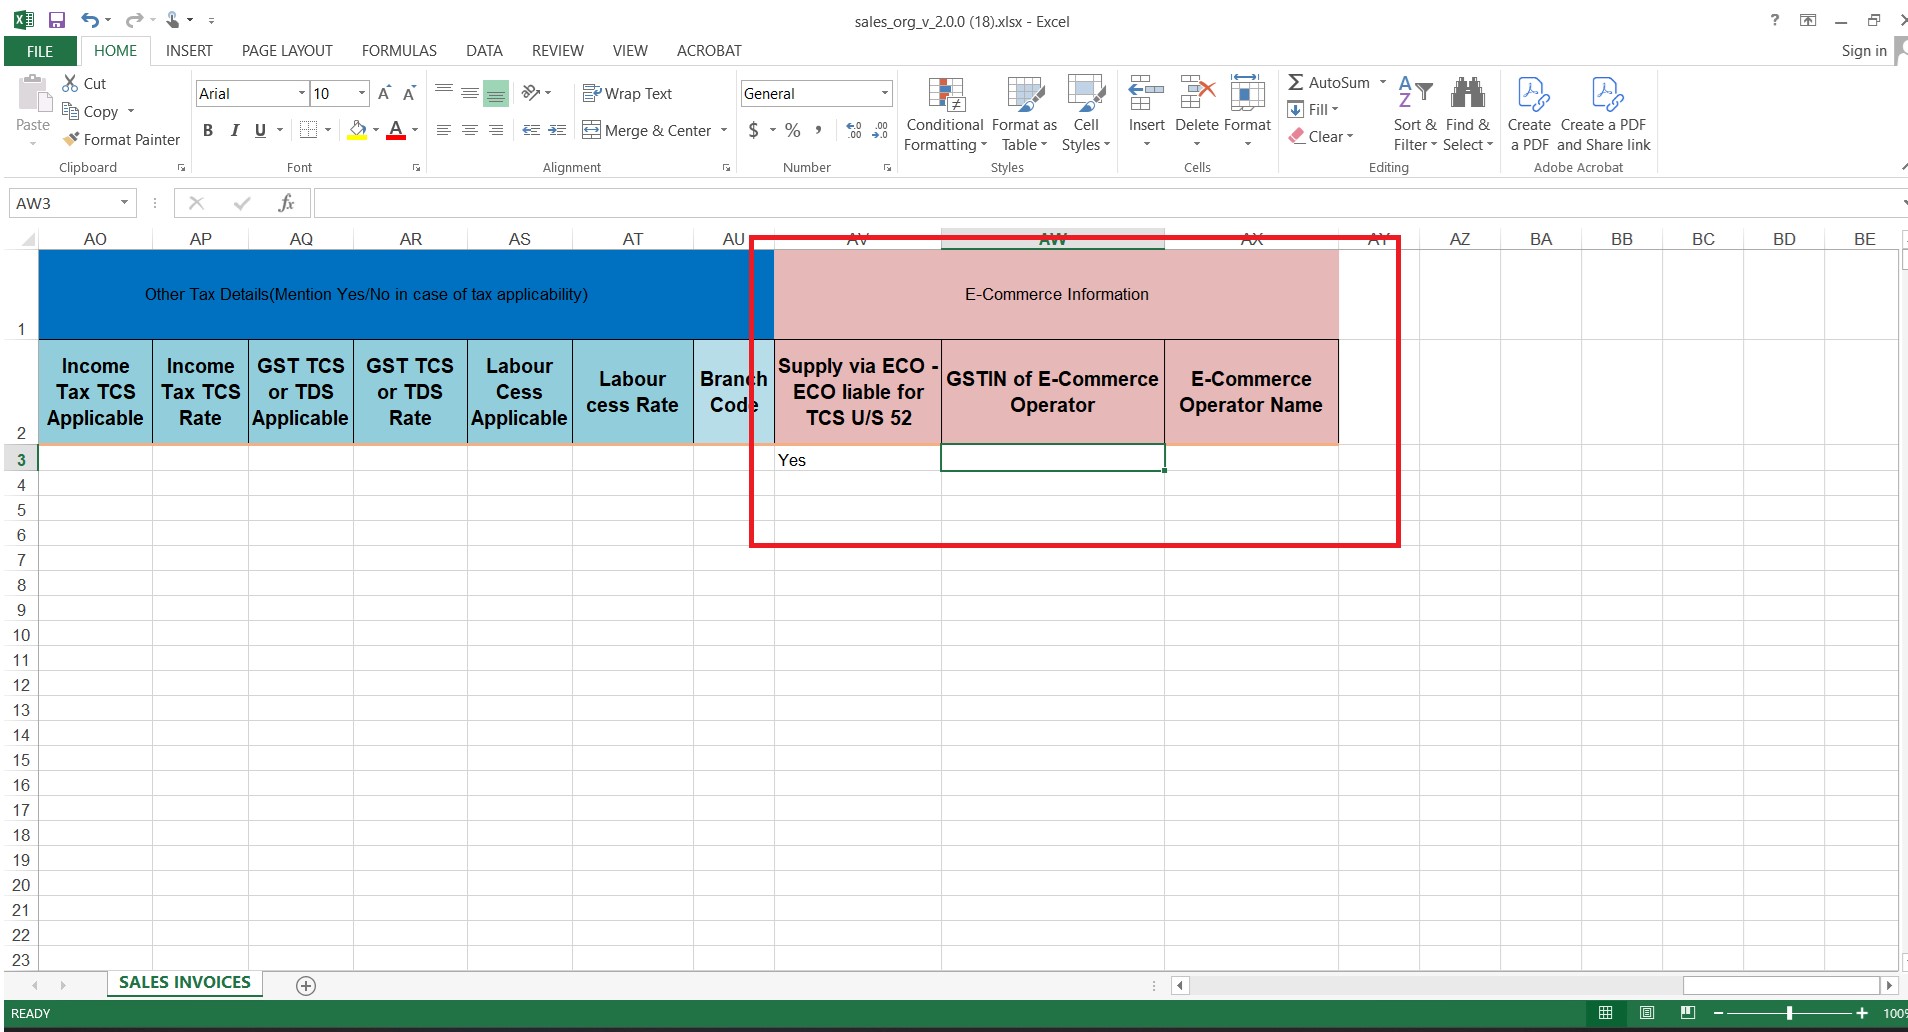Select the SALES INVOICES sheet tab

[185, 983]
